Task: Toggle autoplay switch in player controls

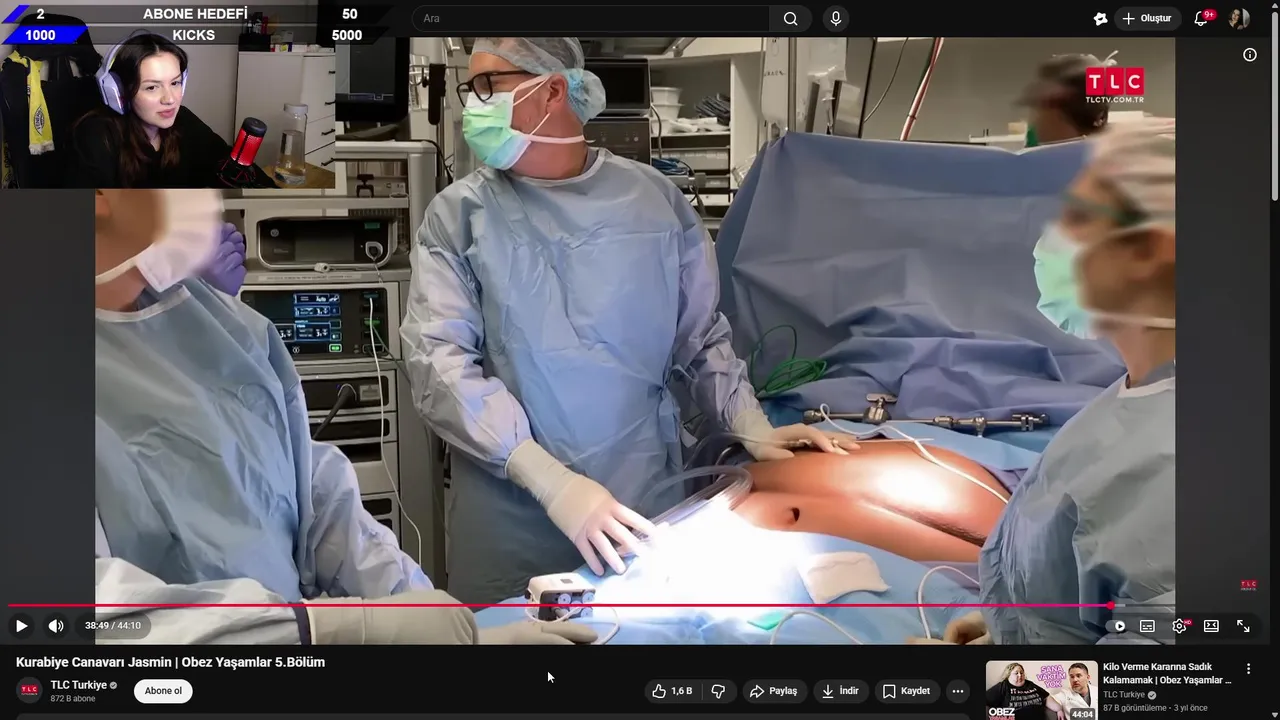Action: coord(1118,626)
